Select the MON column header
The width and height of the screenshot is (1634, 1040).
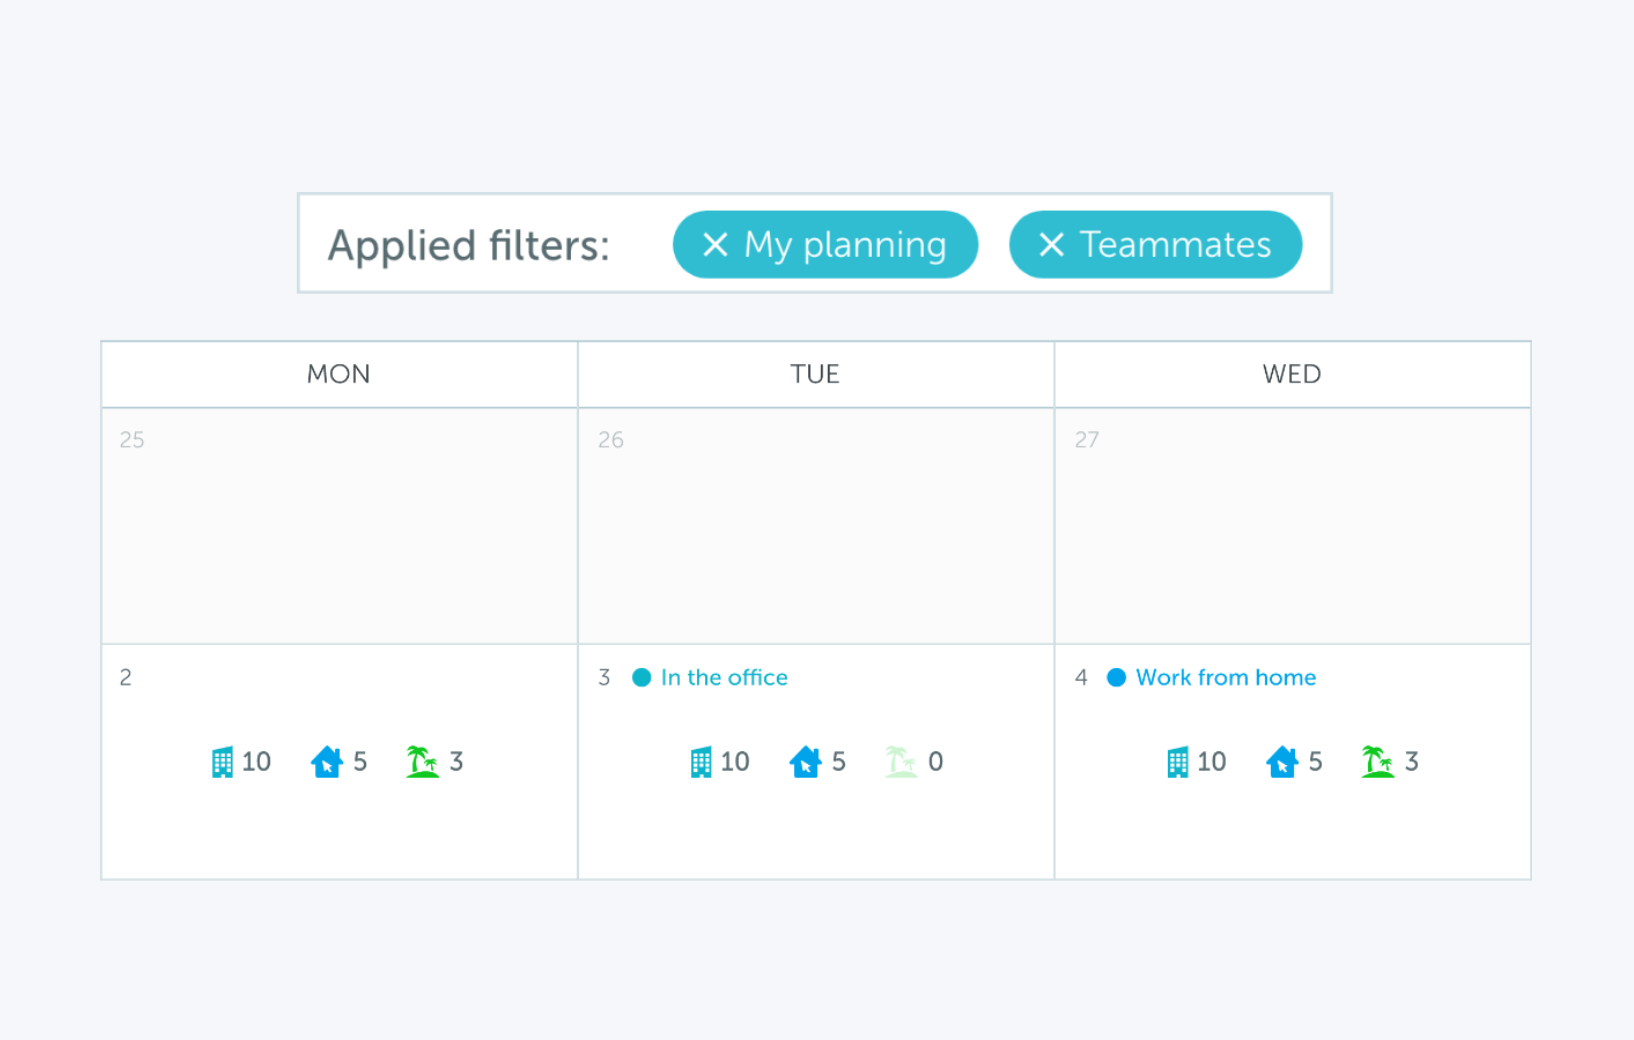(x=338, y=374)
